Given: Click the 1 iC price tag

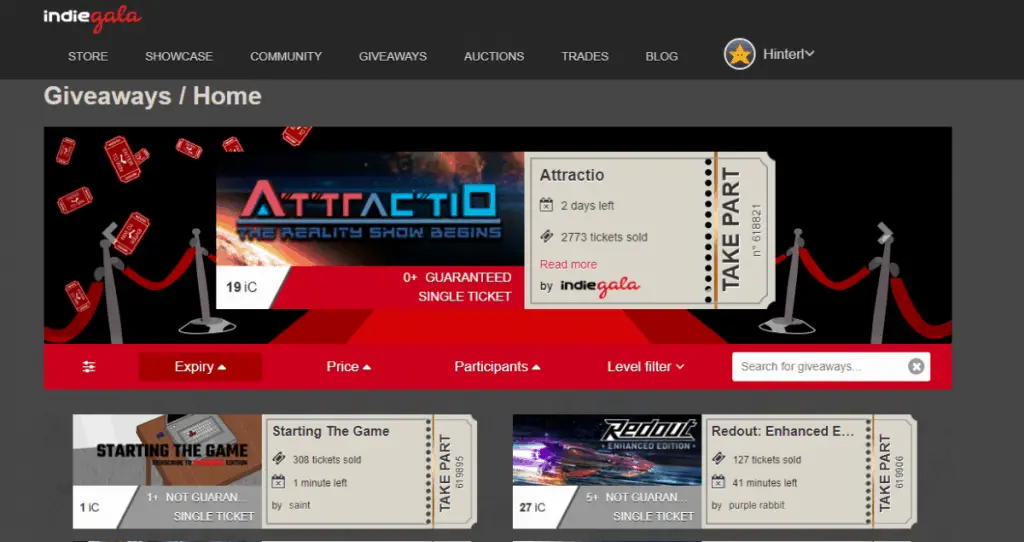Looking at the screenshot, I should 89,507.
